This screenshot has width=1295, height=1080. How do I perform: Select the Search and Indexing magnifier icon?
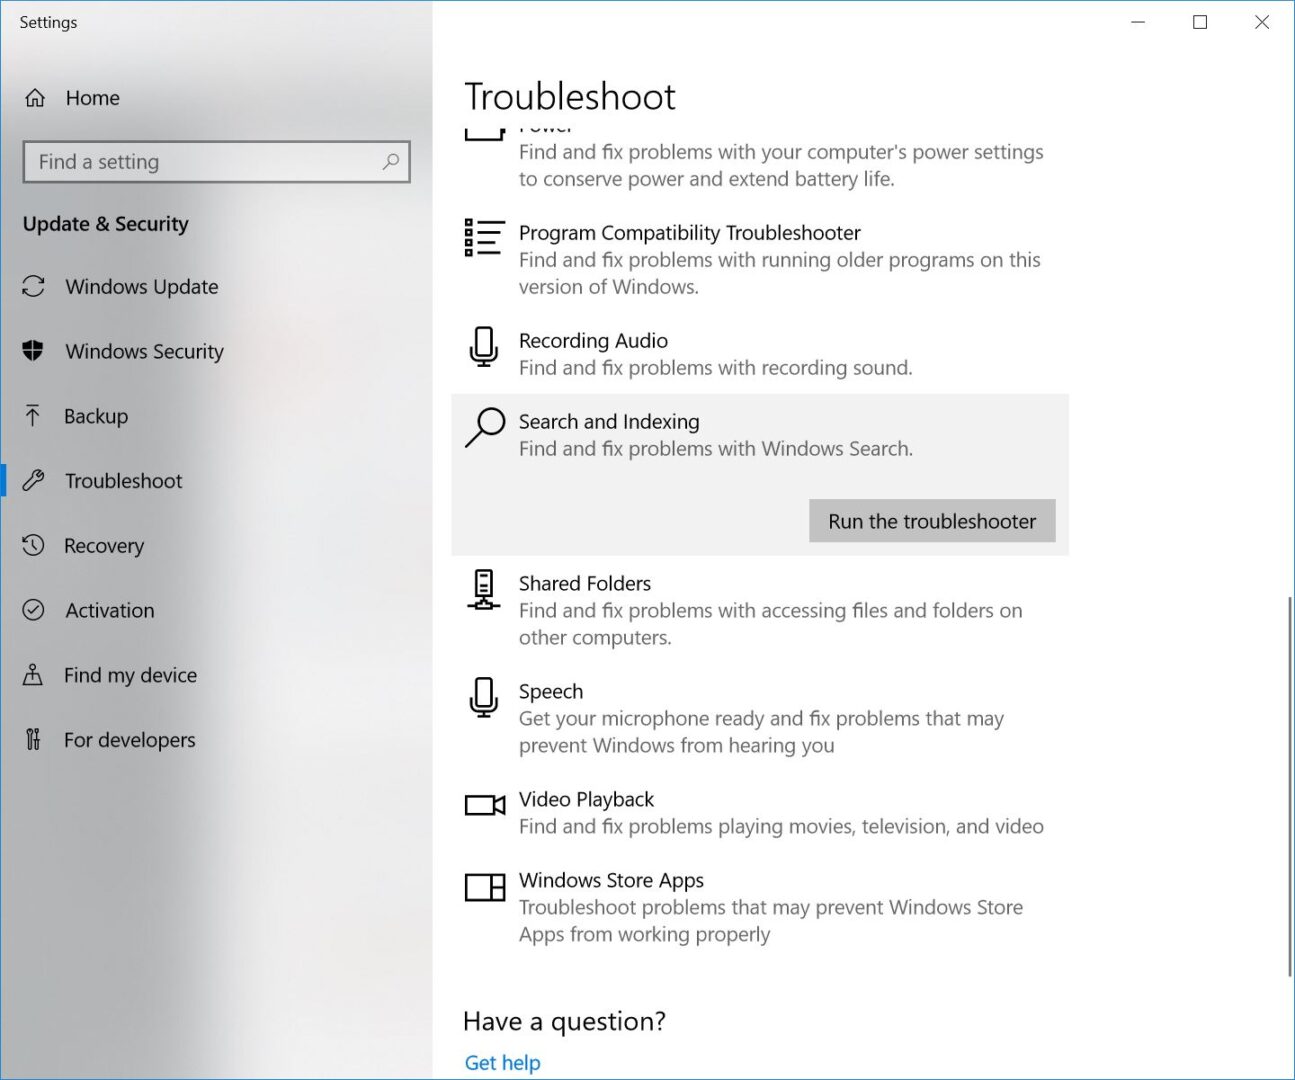click(x=484, y=428)
